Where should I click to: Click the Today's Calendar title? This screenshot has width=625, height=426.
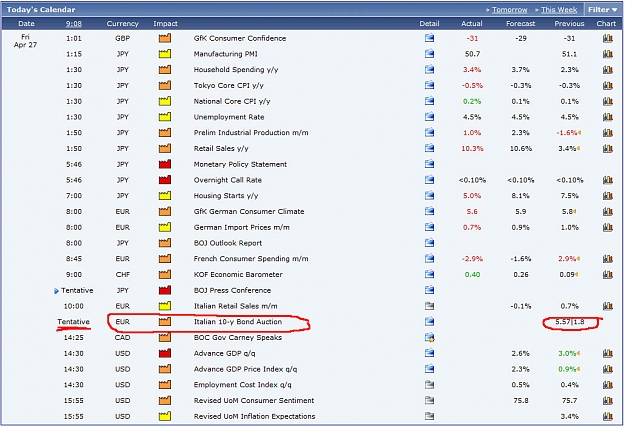41,10
